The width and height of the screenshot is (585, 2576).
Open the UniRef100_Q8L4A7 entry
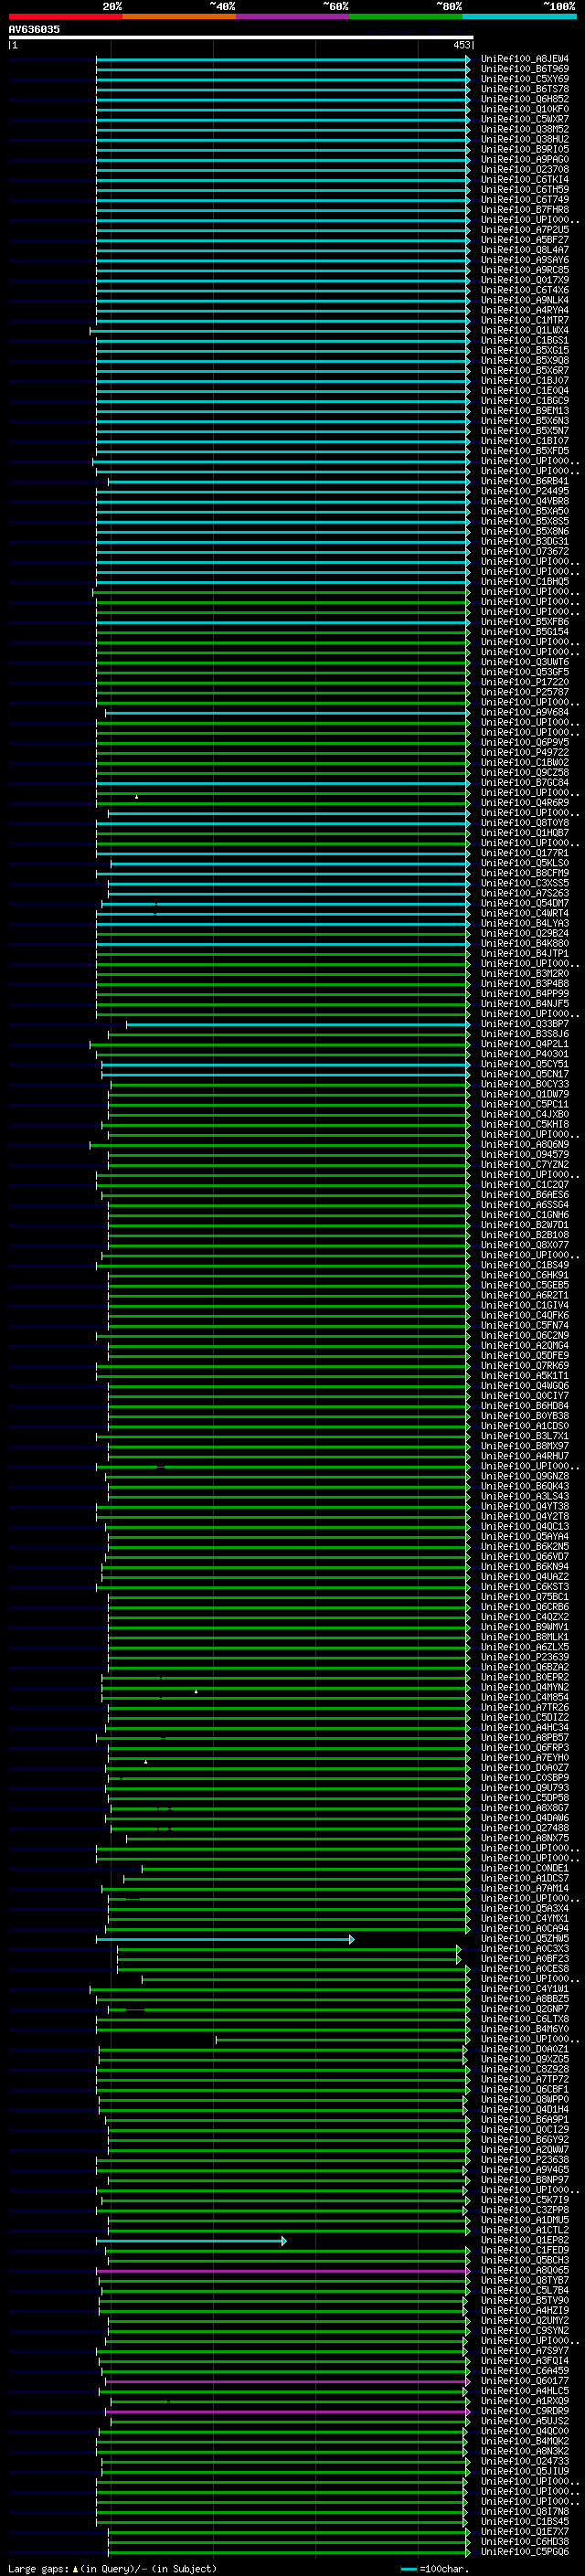click(x=525, y=250)
